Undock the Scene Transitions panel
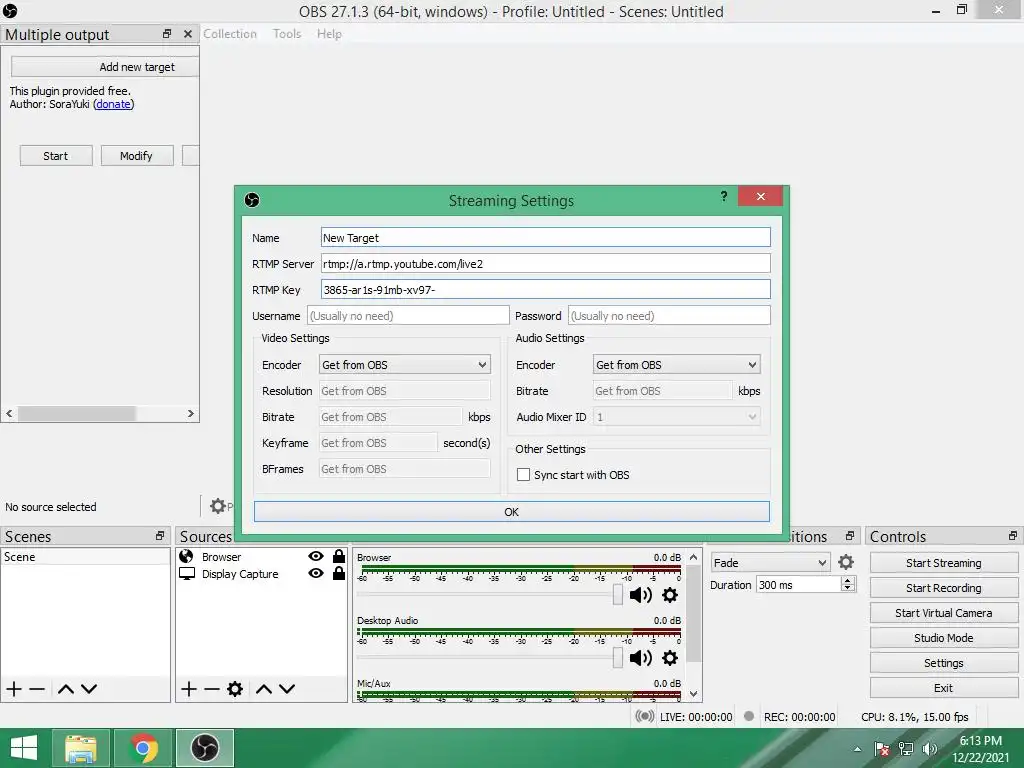 coord(850,536)
